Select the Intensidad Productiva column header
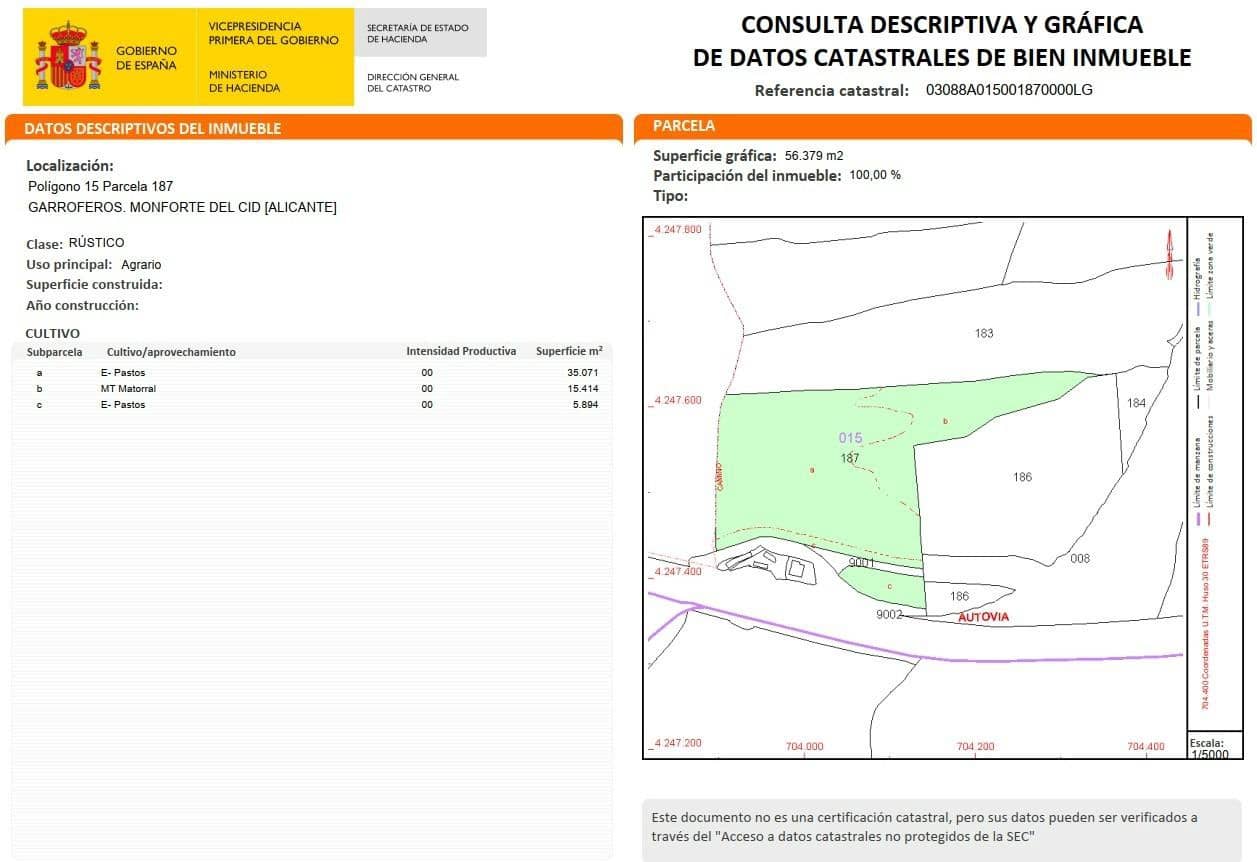This screenshot has height=862, width=1257. click(x=460, y=351)
